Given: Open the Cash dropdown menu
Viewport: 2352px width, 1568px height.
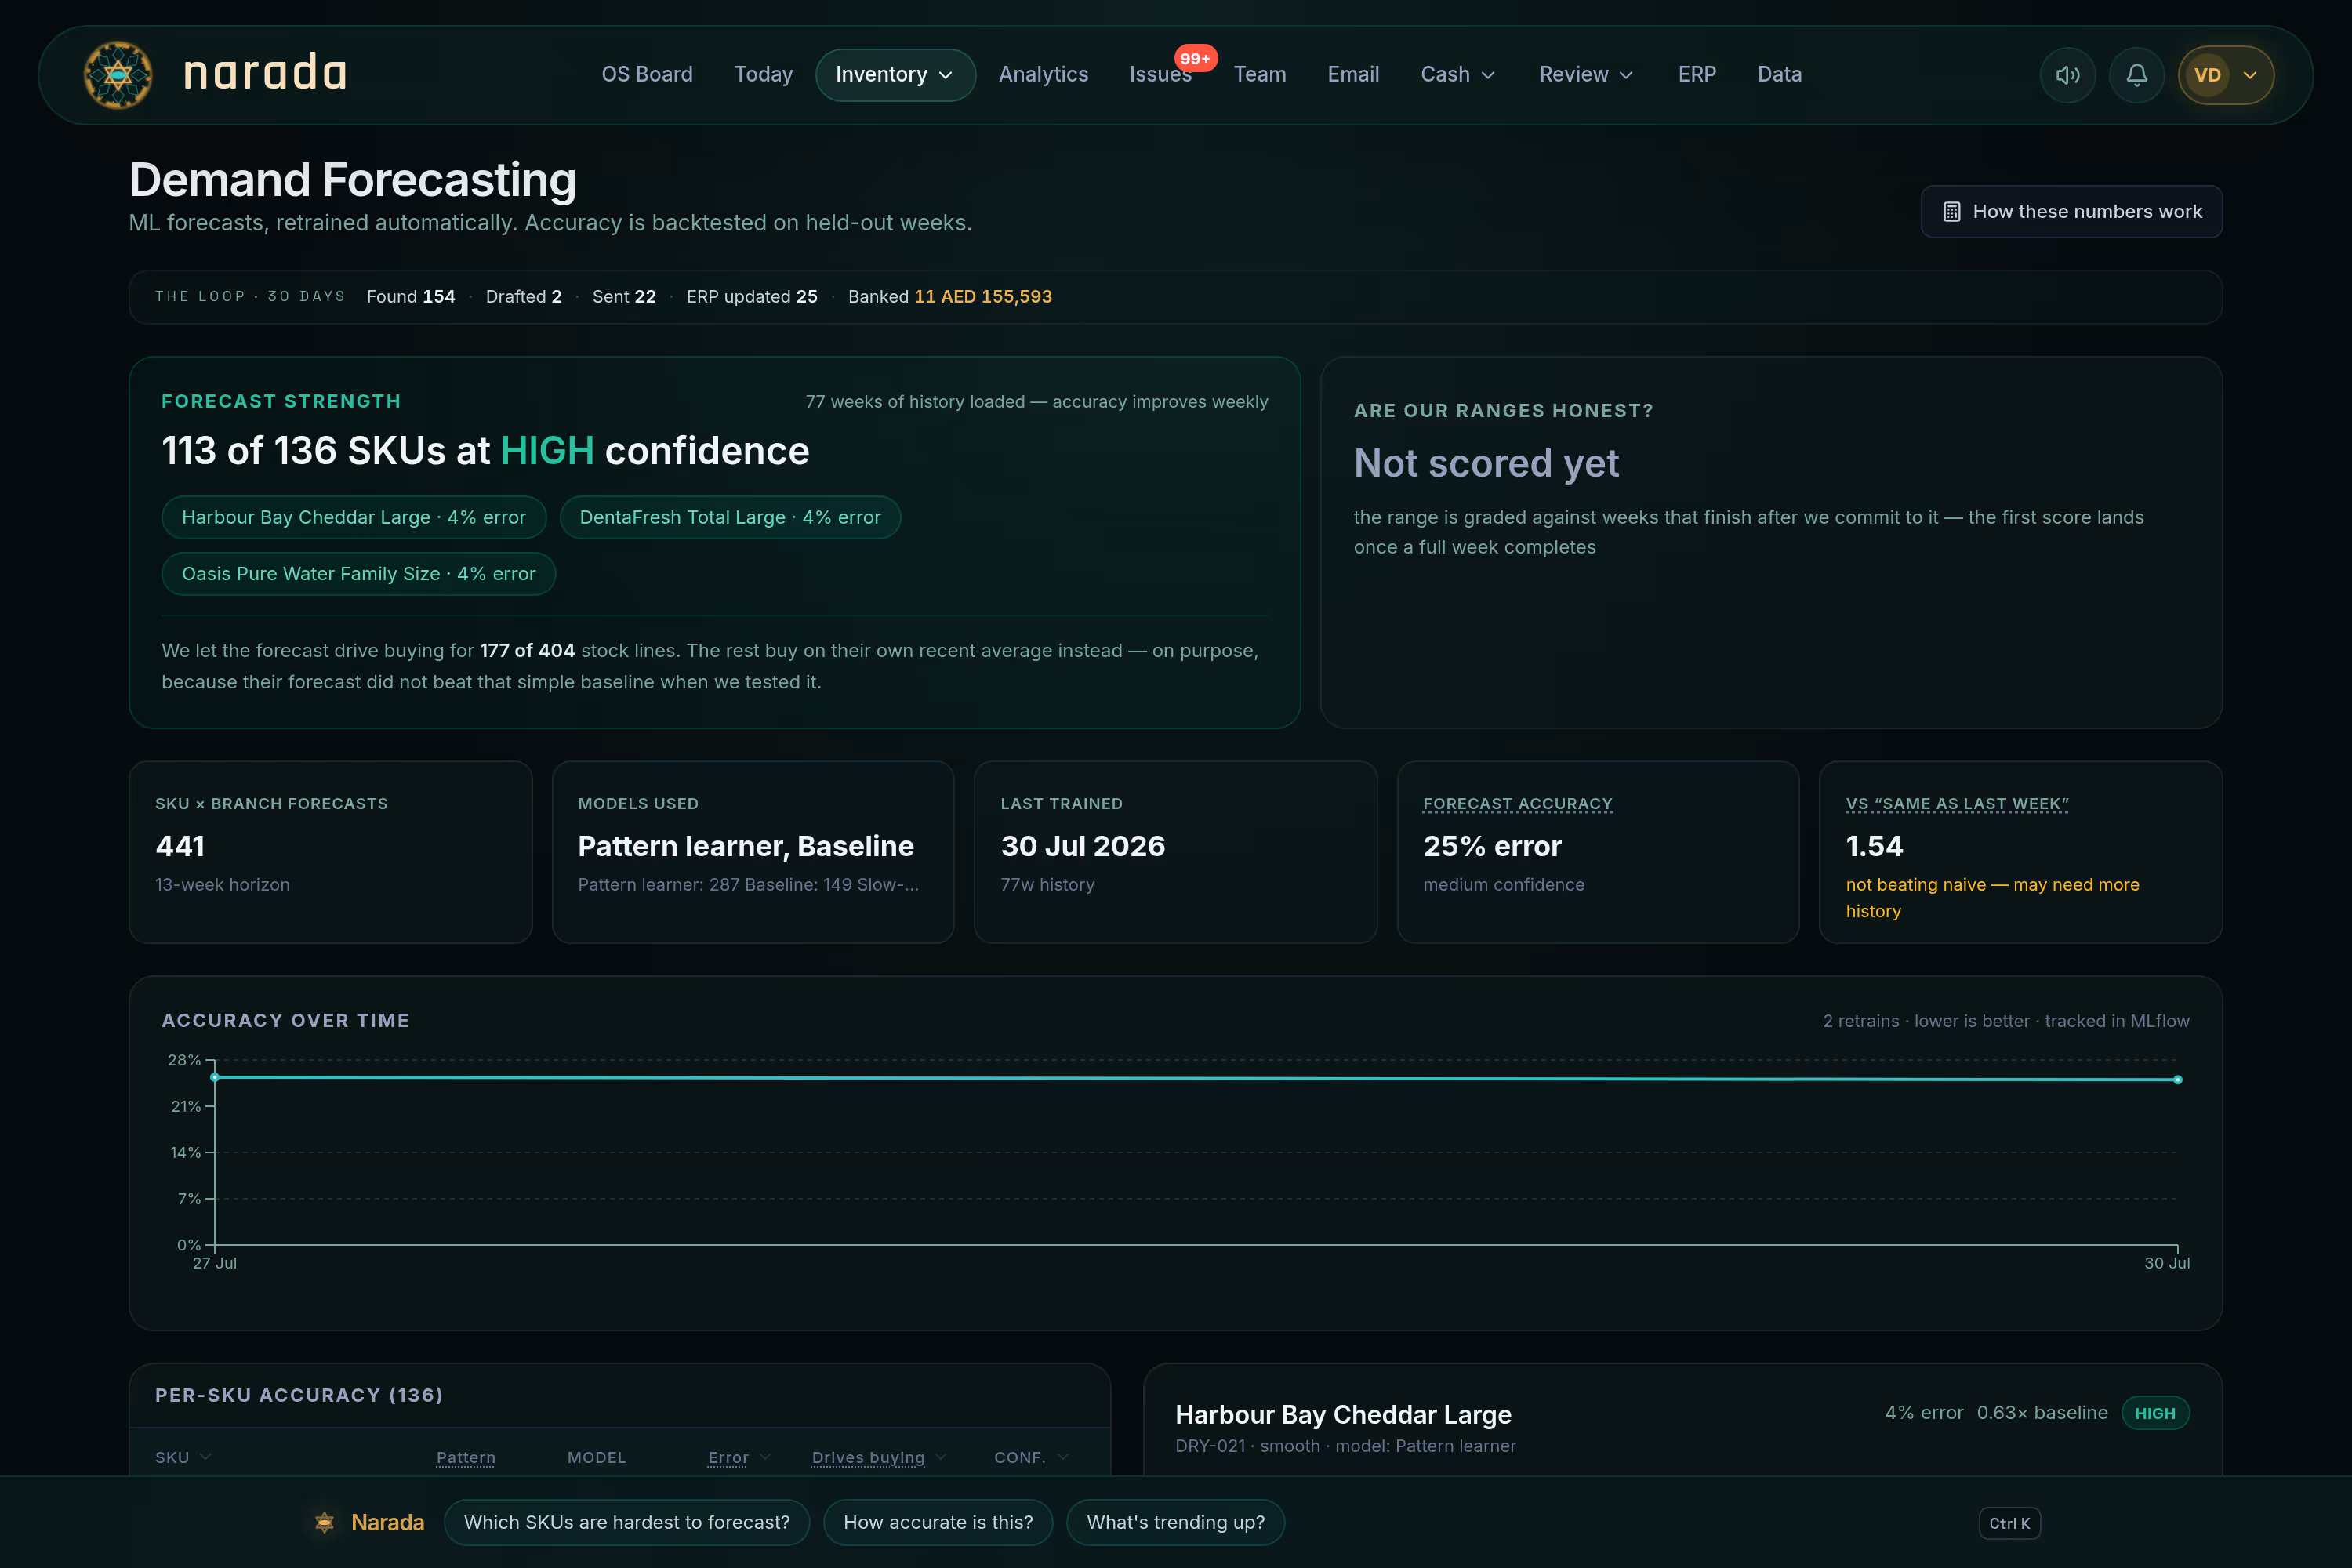Looking at the screenshot, I should [1458, 75].
